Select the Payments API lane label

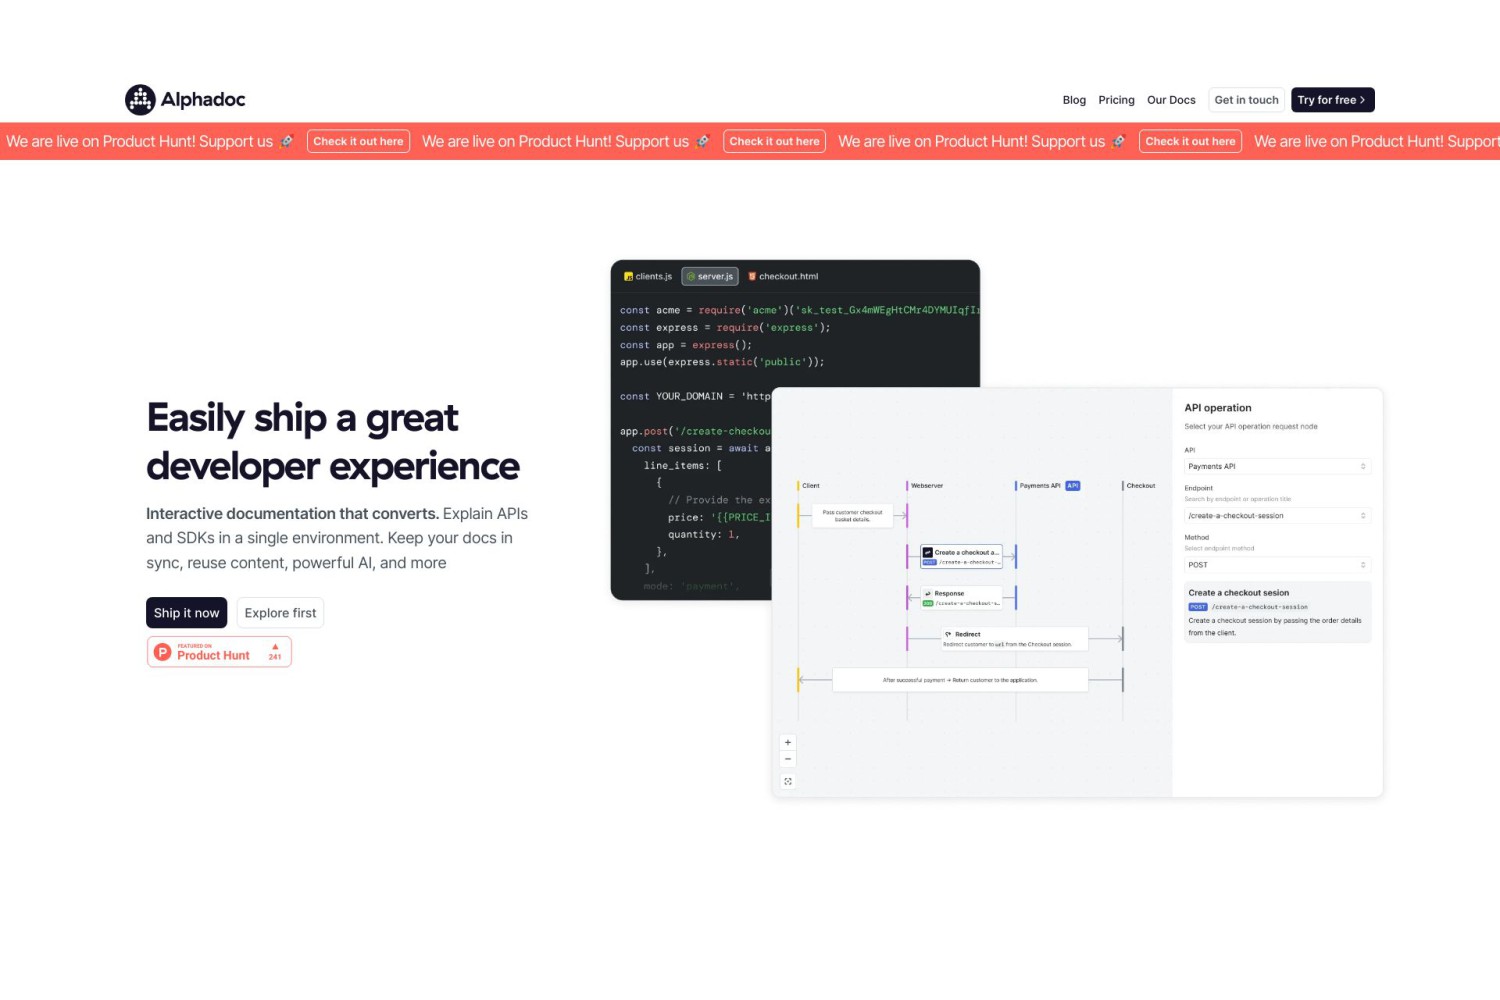[1040, 486]
